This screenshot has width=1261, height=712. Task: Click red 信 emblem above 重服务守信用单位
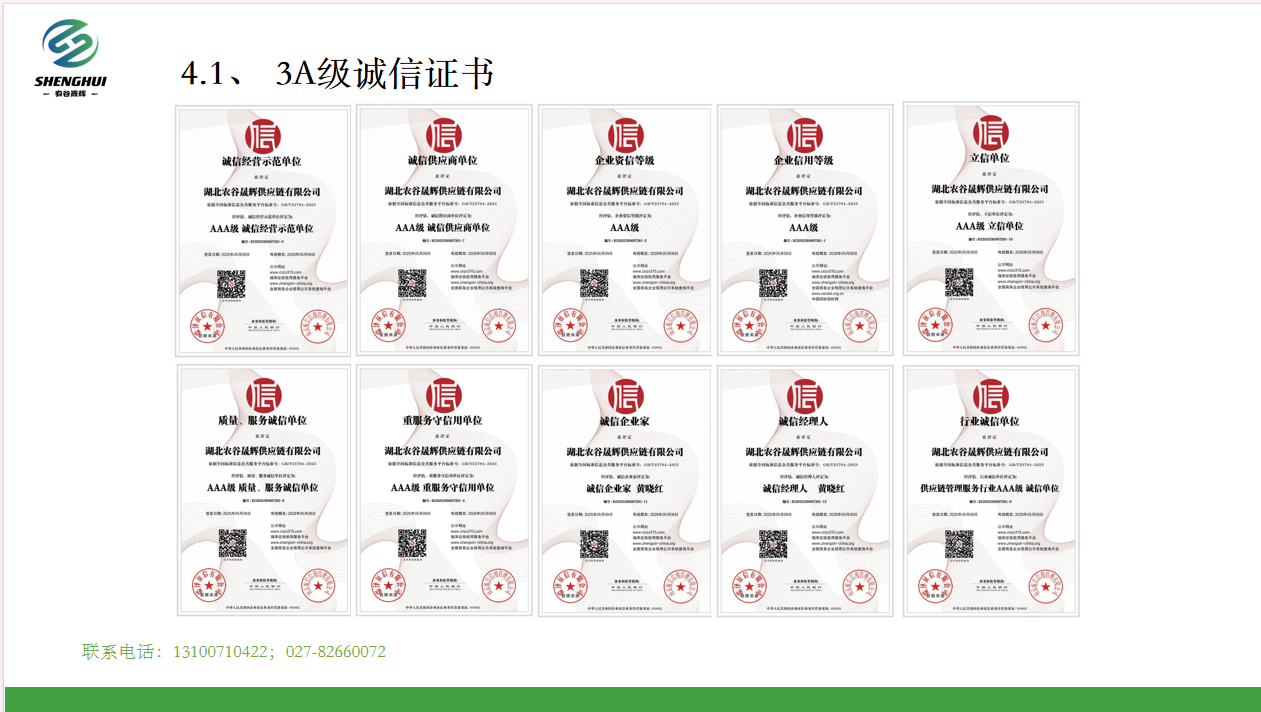tap(443, 396)
